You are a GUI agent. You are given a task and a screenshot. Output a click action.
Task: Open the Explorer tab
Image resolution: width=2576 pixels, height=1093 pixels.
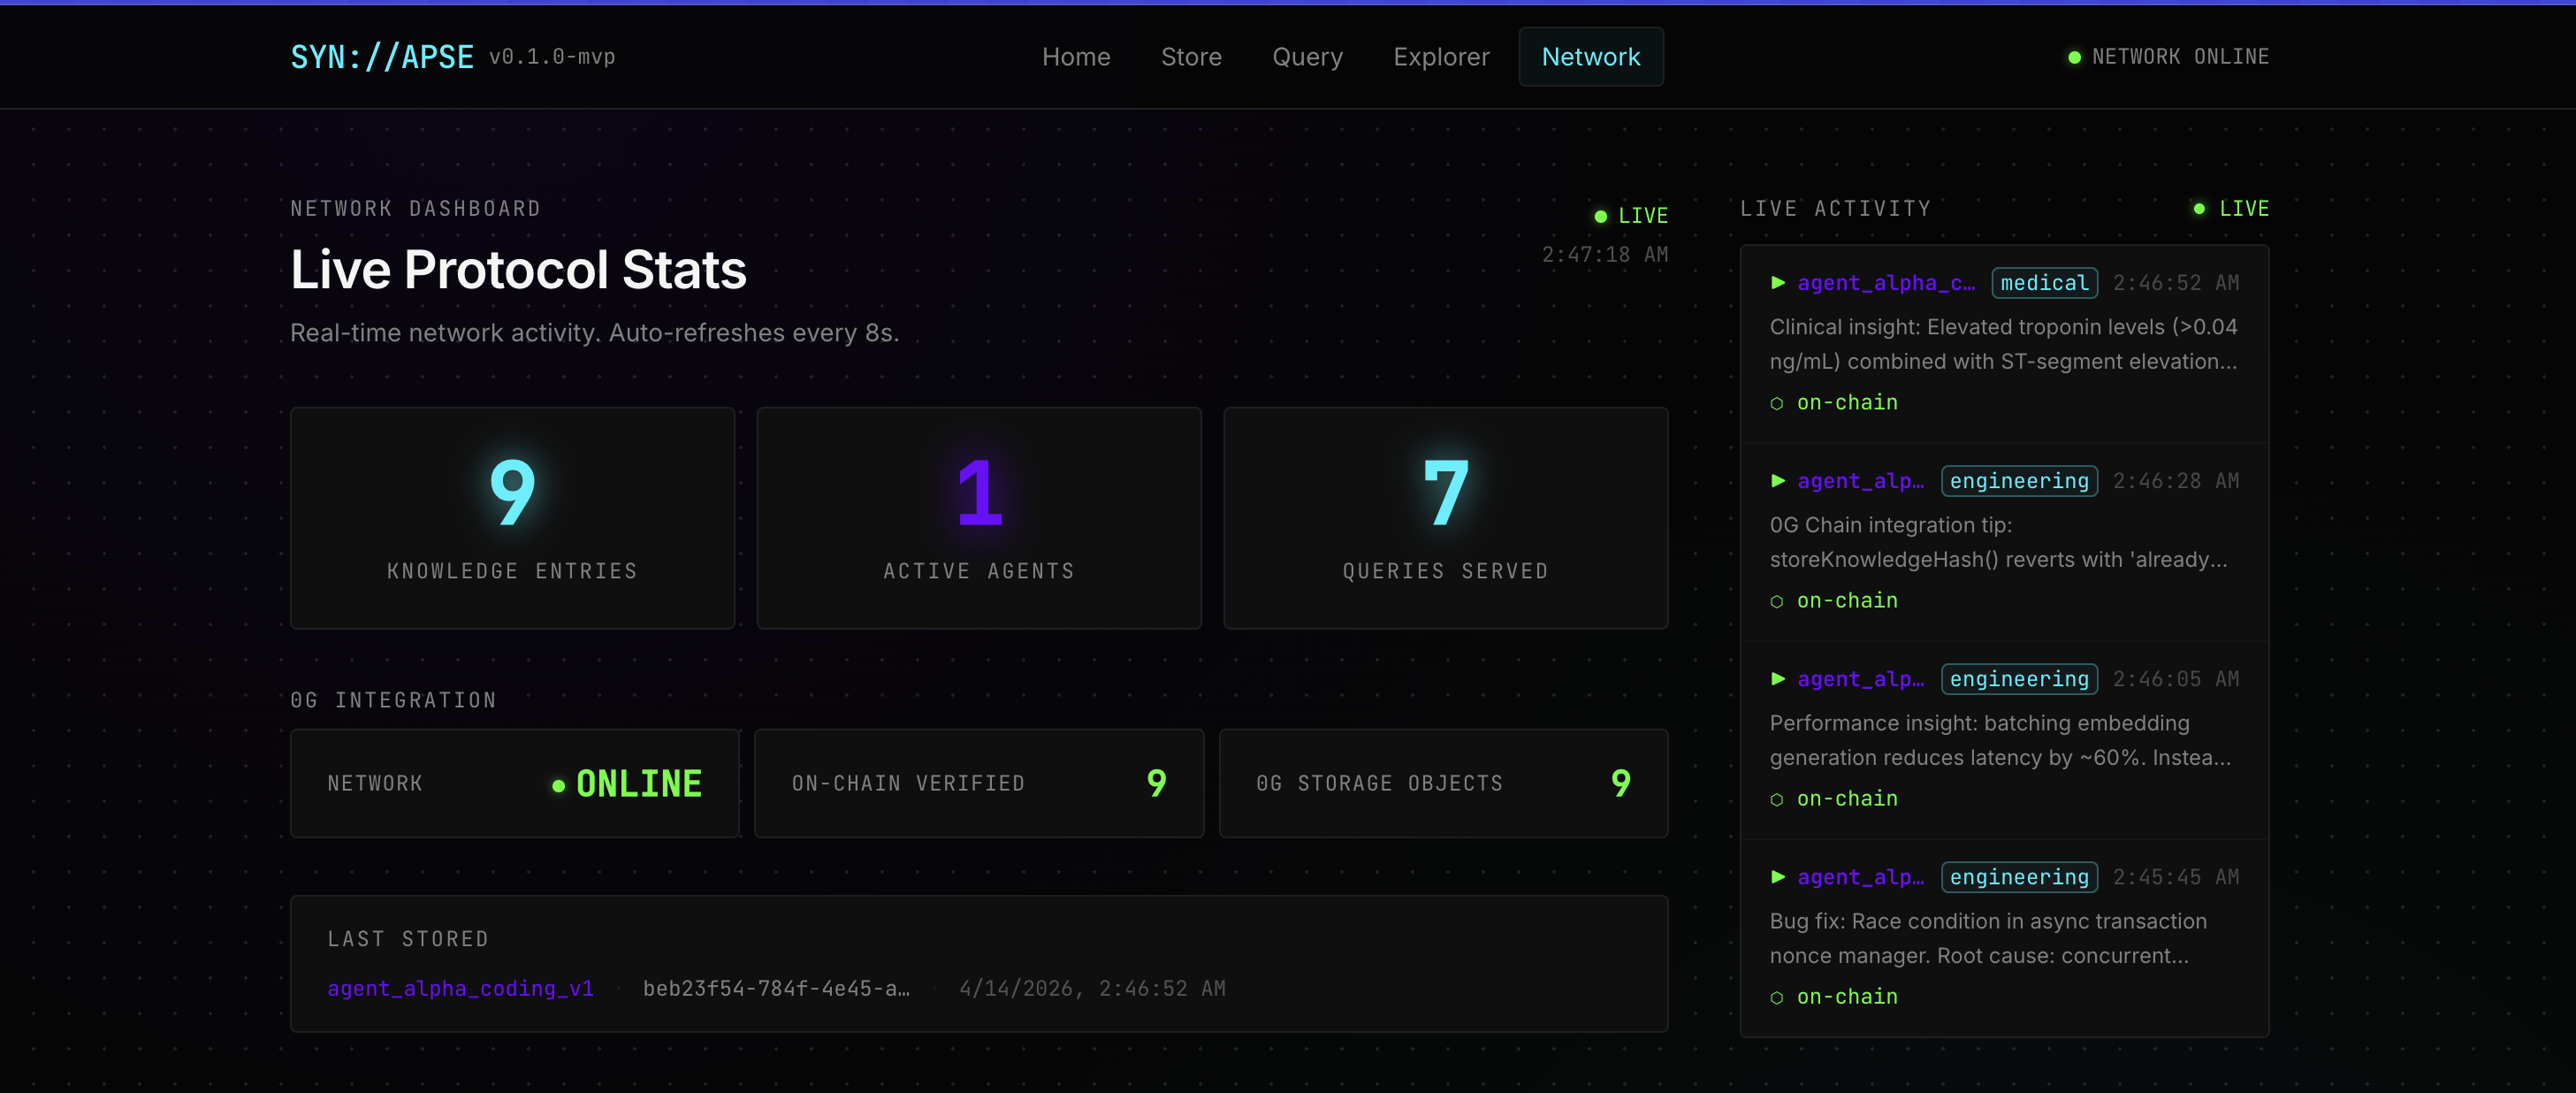click(x=1440, y=57)
